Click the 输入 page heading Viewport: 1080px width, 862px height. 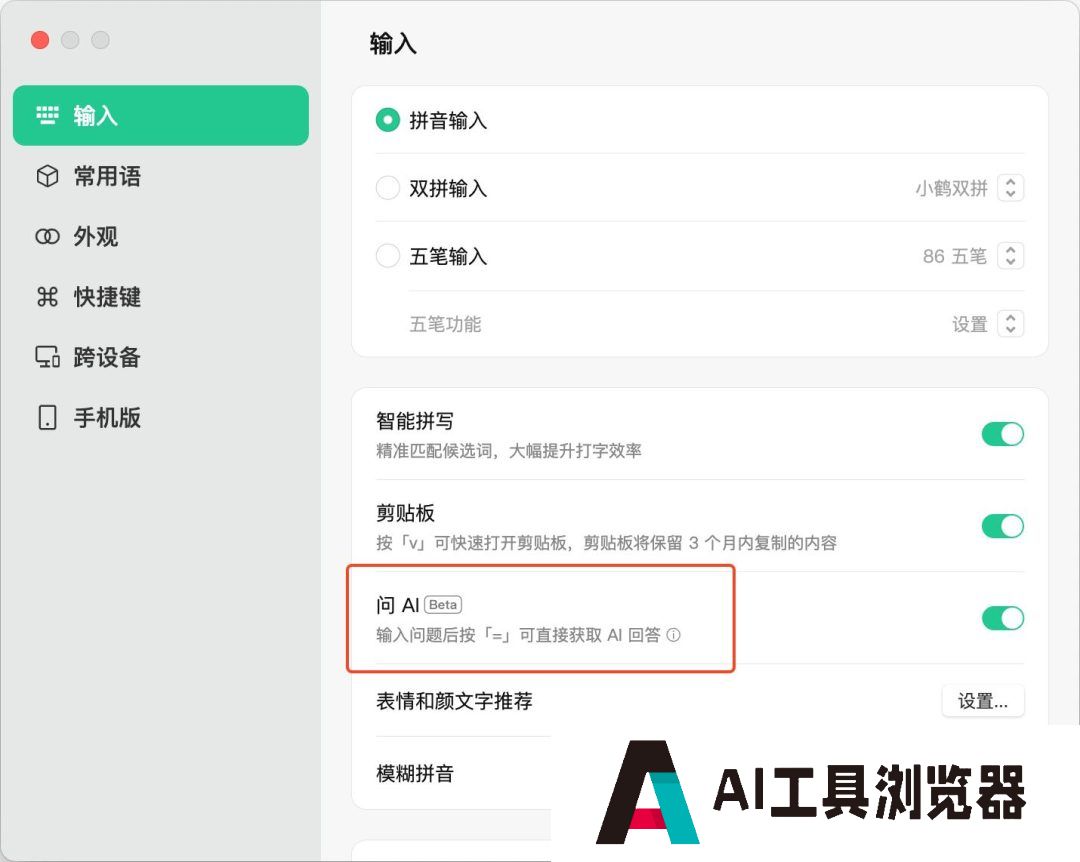(x=393, y=43)
